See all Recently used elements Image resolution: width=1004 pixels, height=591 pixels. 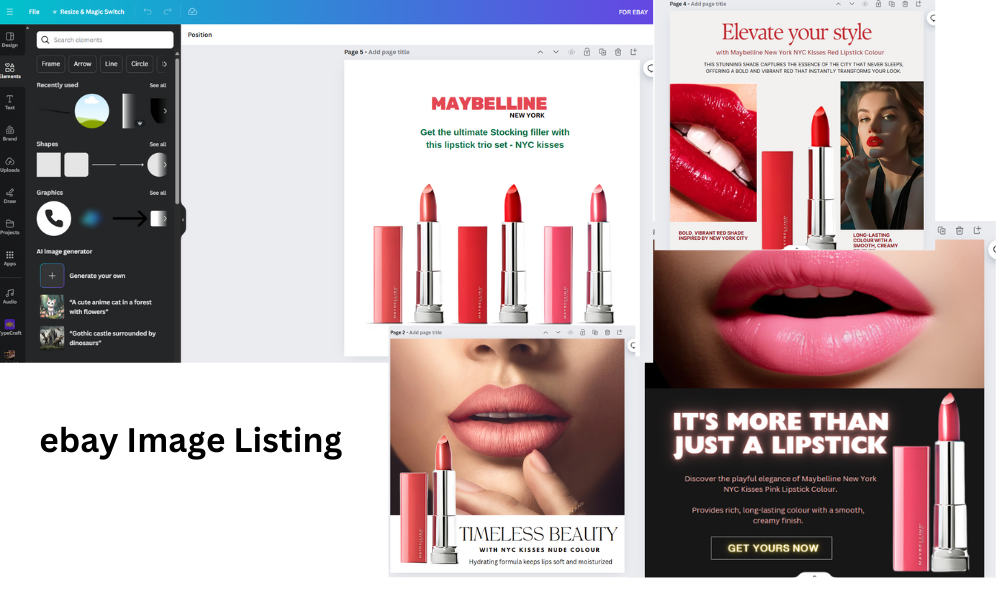pyautogui.click(x=158, y=85)
